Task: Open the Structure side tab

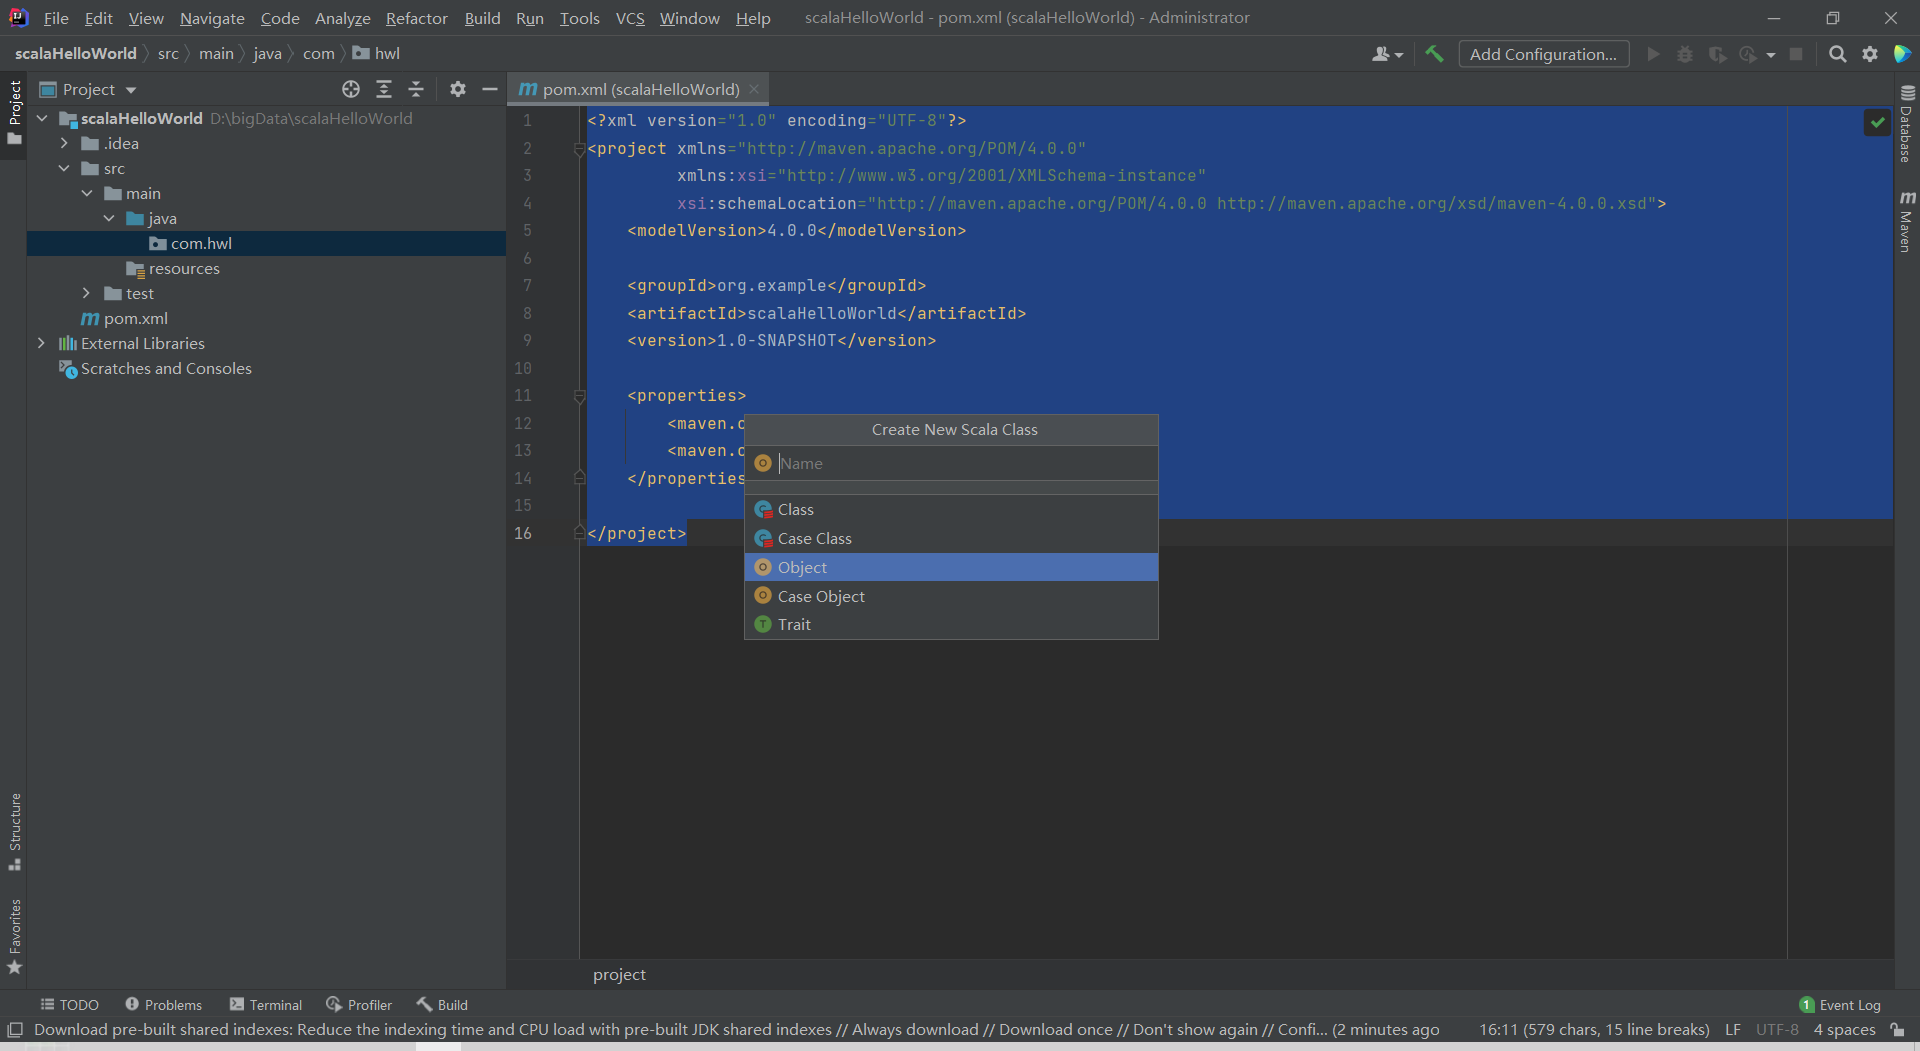Action: pos(14,832)
